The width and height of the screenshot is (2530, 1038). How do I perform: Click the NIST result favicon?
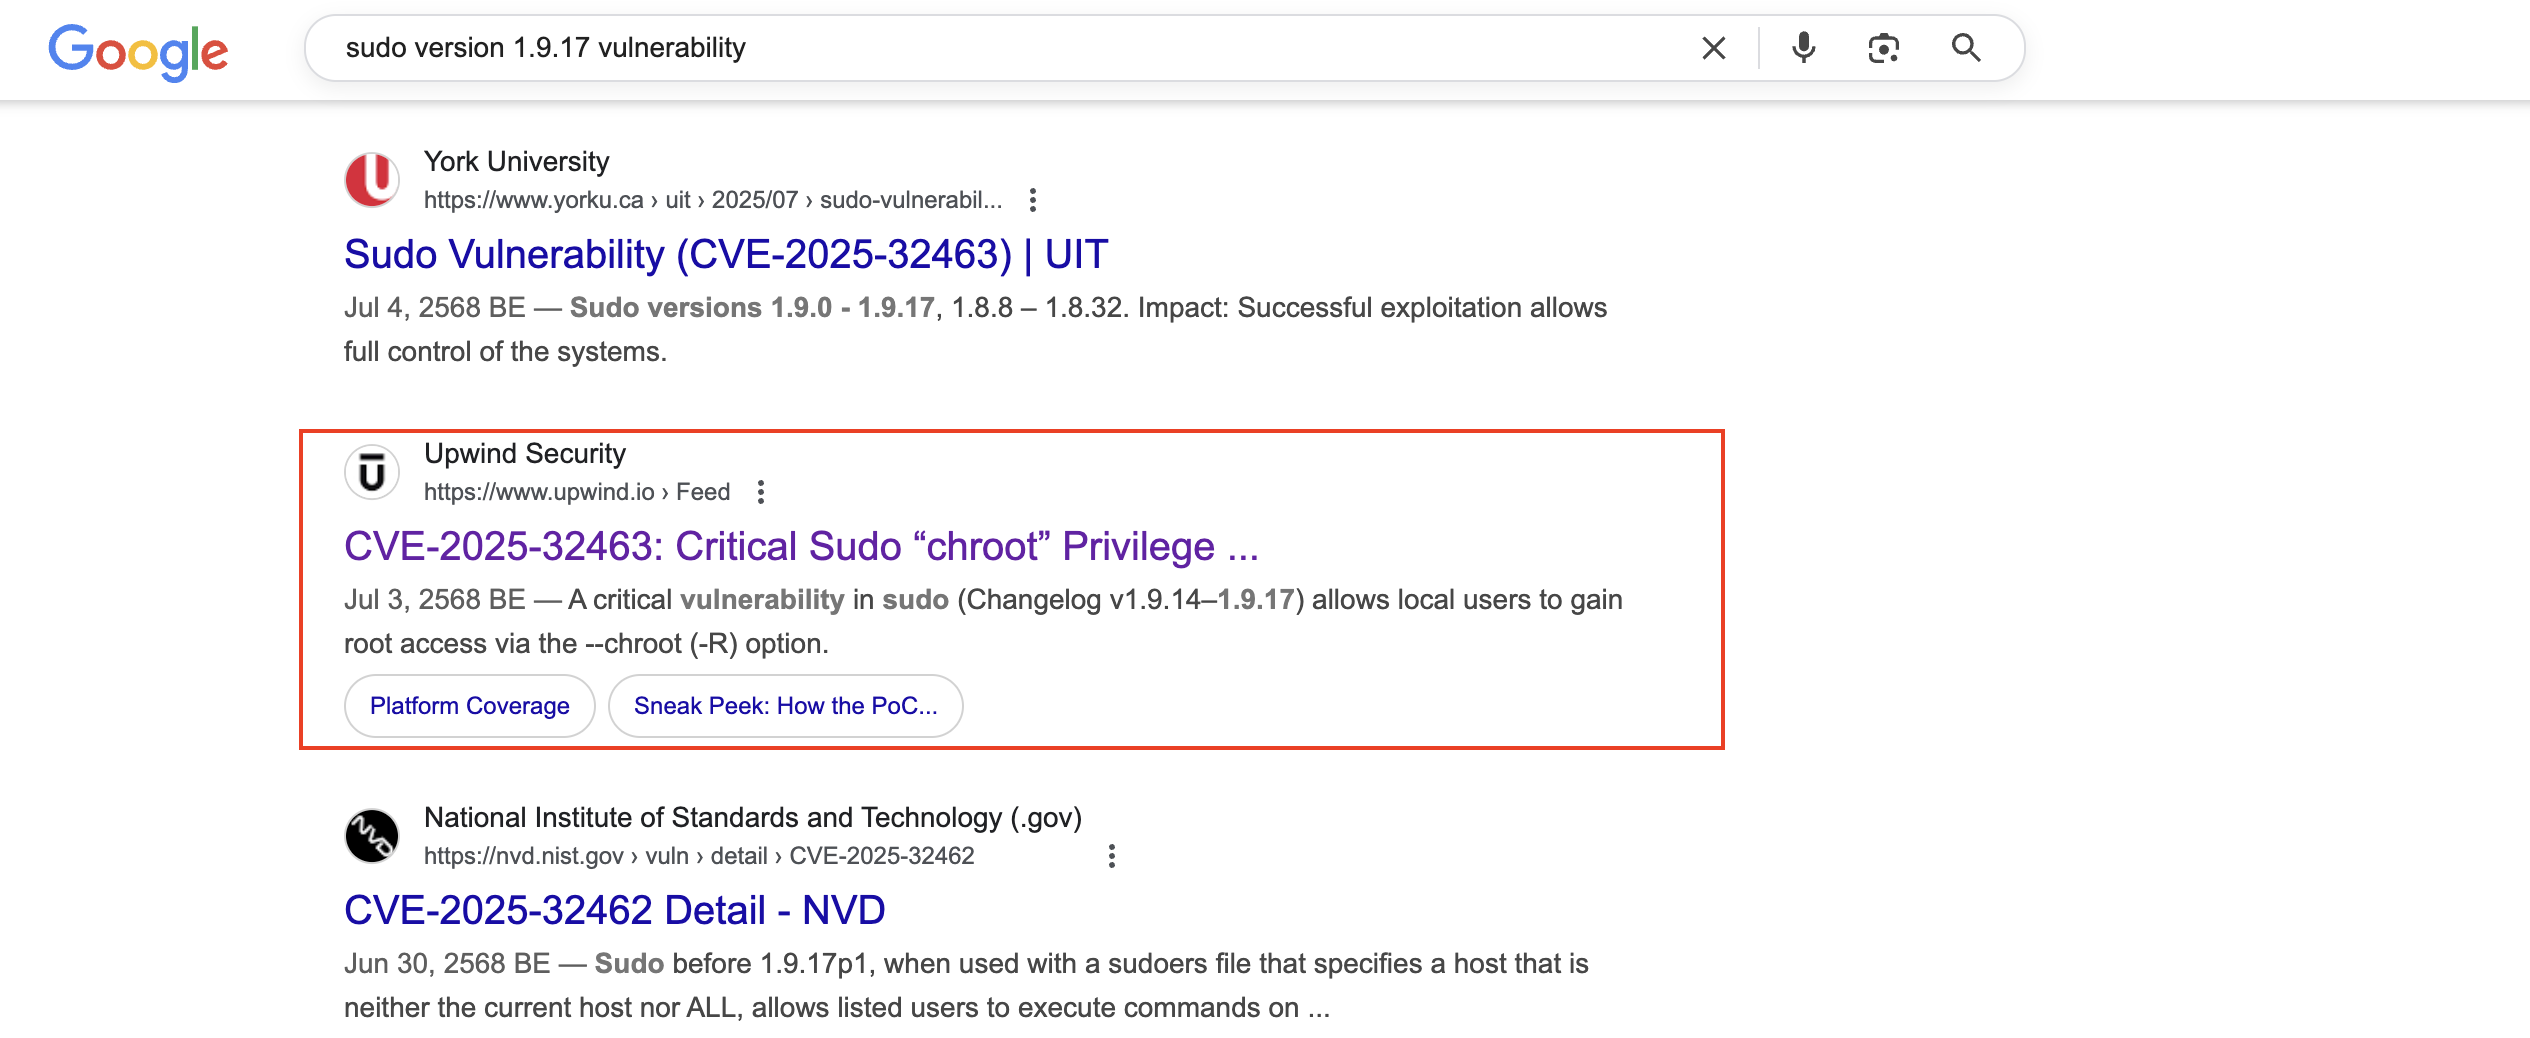[372, 836]
